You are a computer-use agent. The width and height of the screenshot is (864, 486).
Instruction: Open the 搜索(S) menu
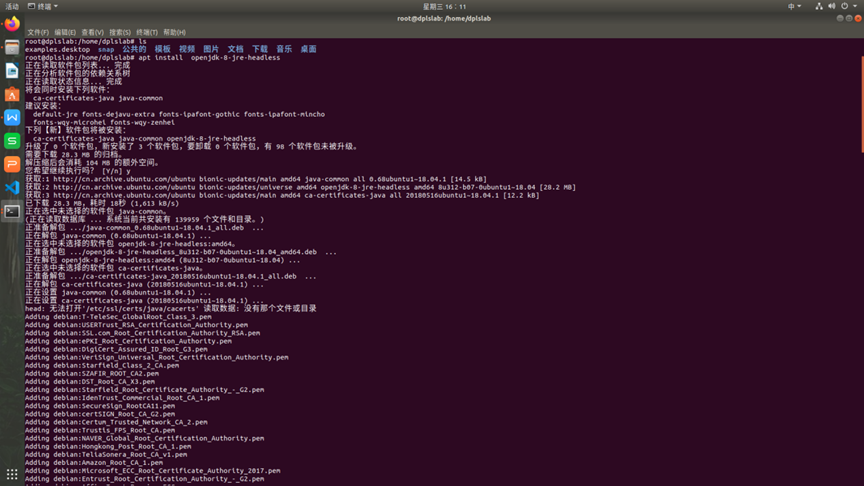coord(120,33)
